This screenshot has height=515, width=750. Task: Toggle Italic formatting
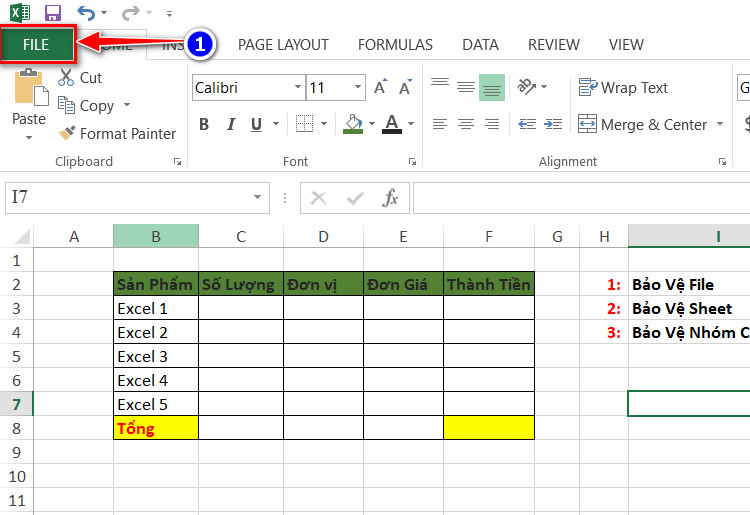click(x=231, y=124)
